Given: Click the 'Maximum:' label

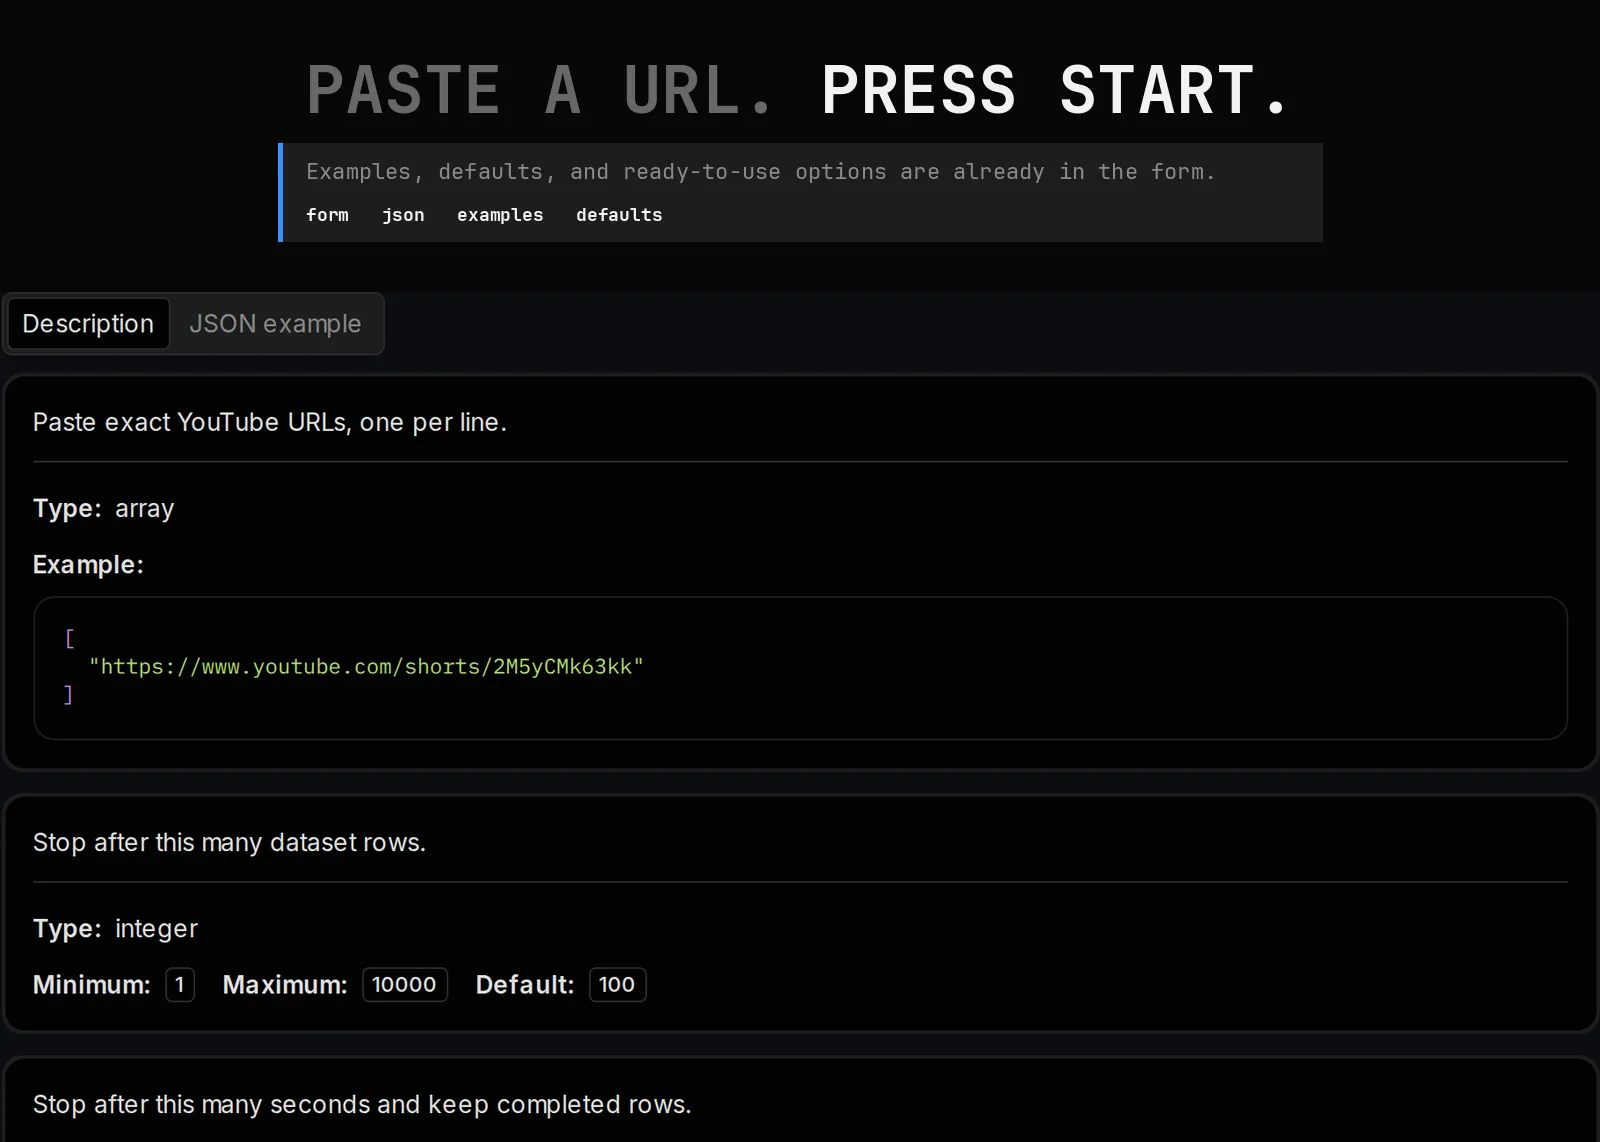Looking at the screenshot, I should 285,985.
